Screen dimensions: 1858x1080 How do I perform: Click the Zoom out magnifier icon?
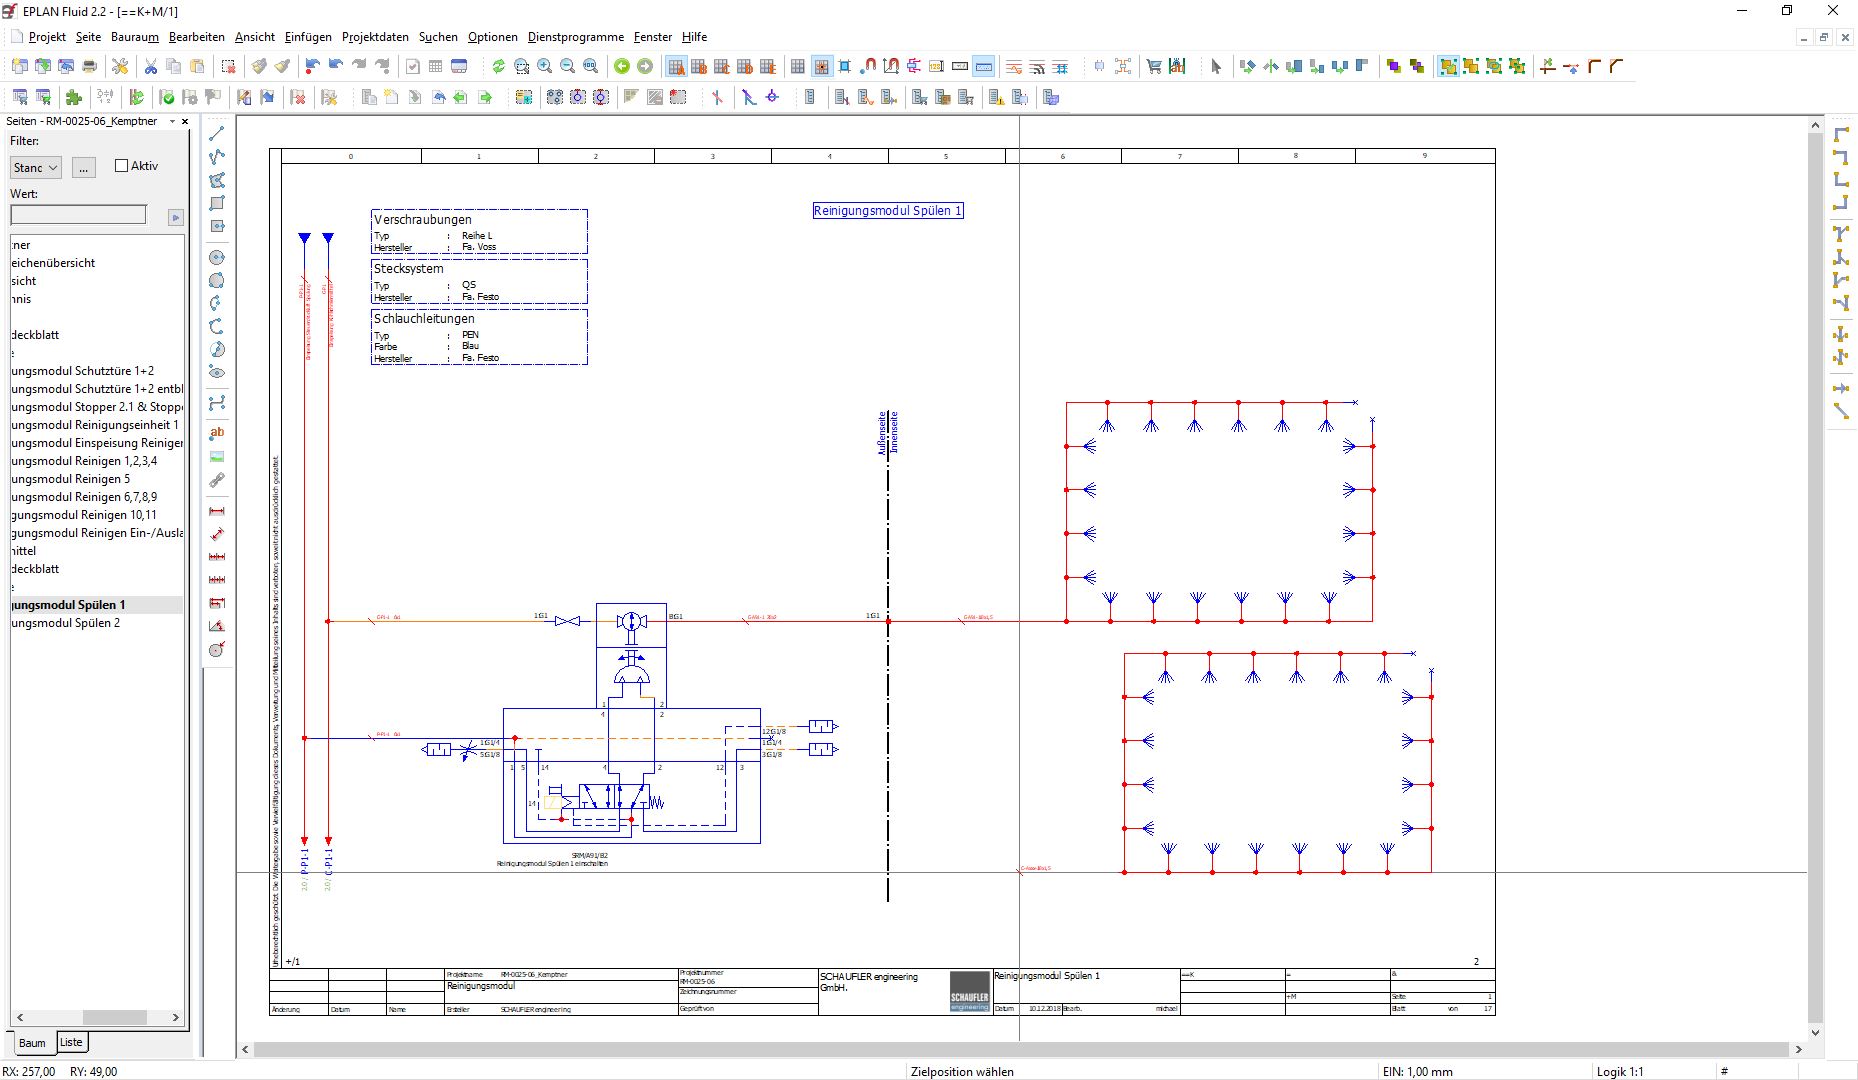(567, 67)
